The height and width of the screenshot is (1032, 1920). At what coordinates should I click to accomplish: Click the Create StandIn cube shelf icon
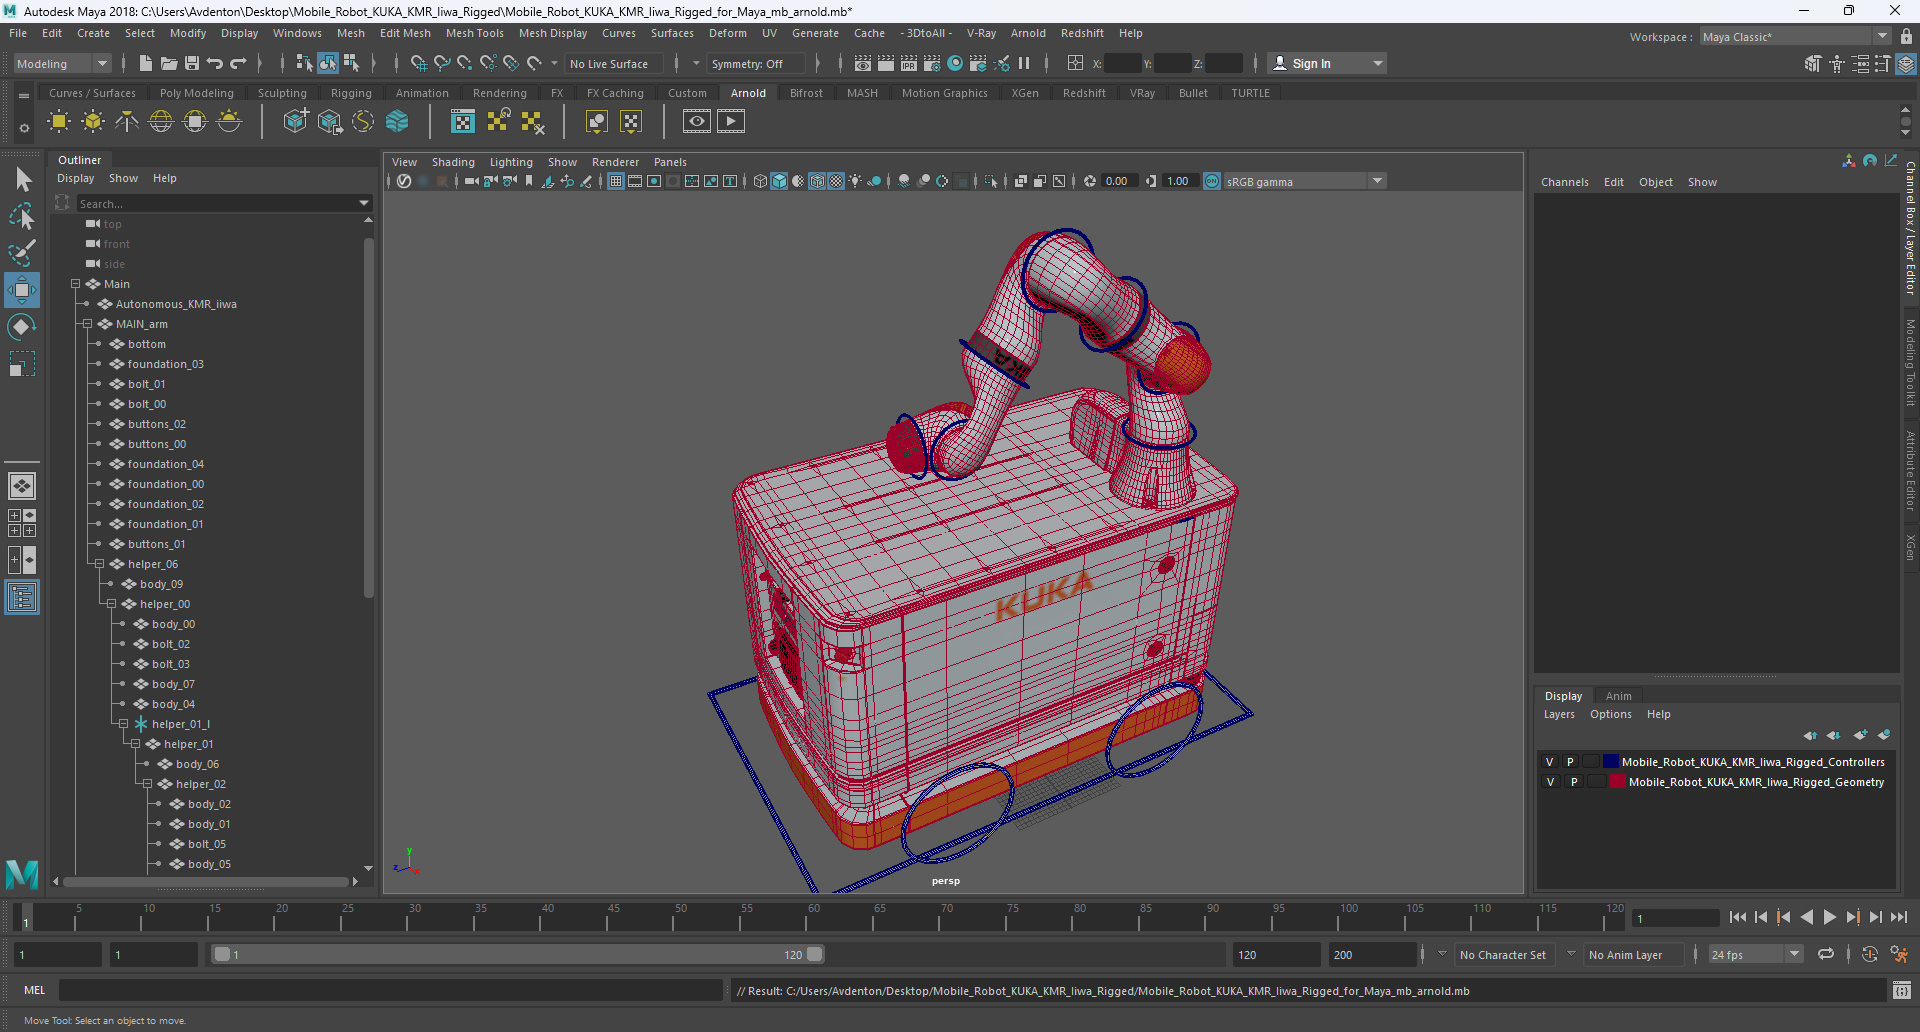pyautogui.click(x=296, y=122)
